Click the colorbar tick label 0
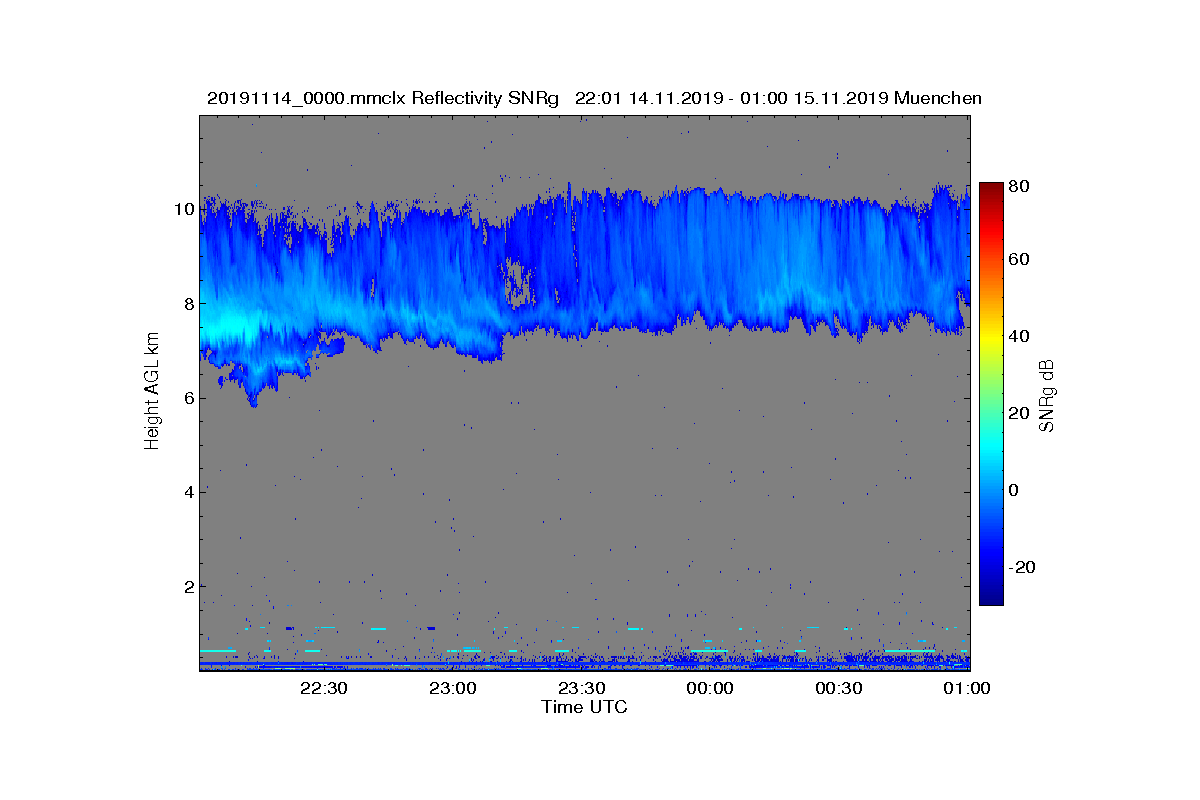1200x800 pixels. (1016, 490)
